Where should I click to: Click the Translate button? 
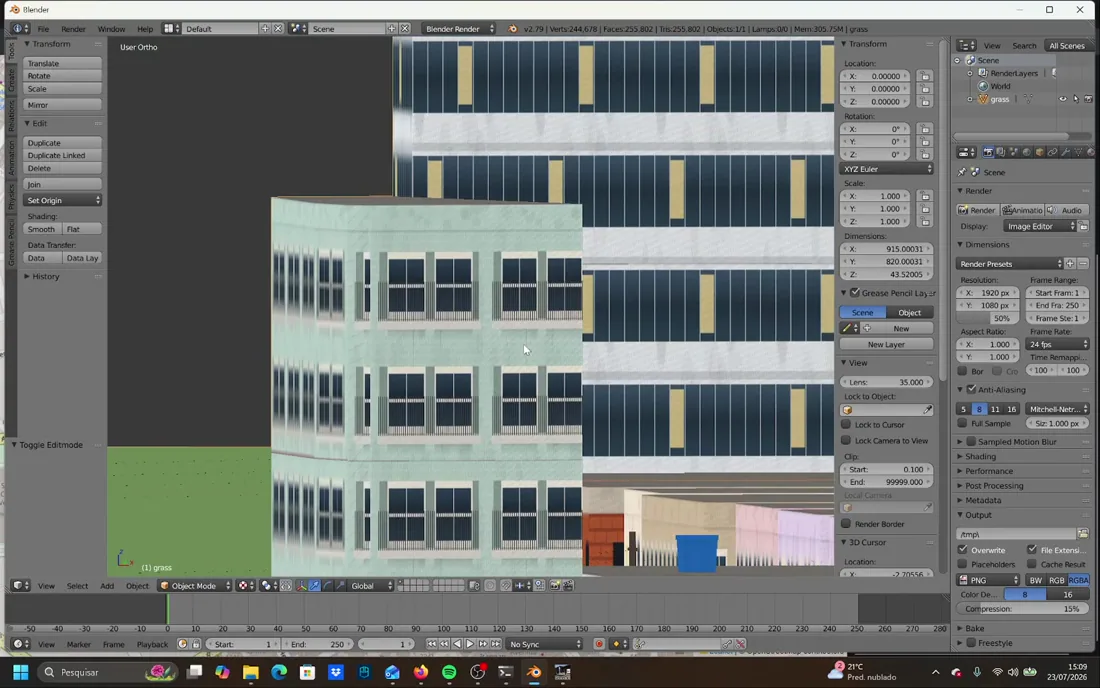(62, 63)
